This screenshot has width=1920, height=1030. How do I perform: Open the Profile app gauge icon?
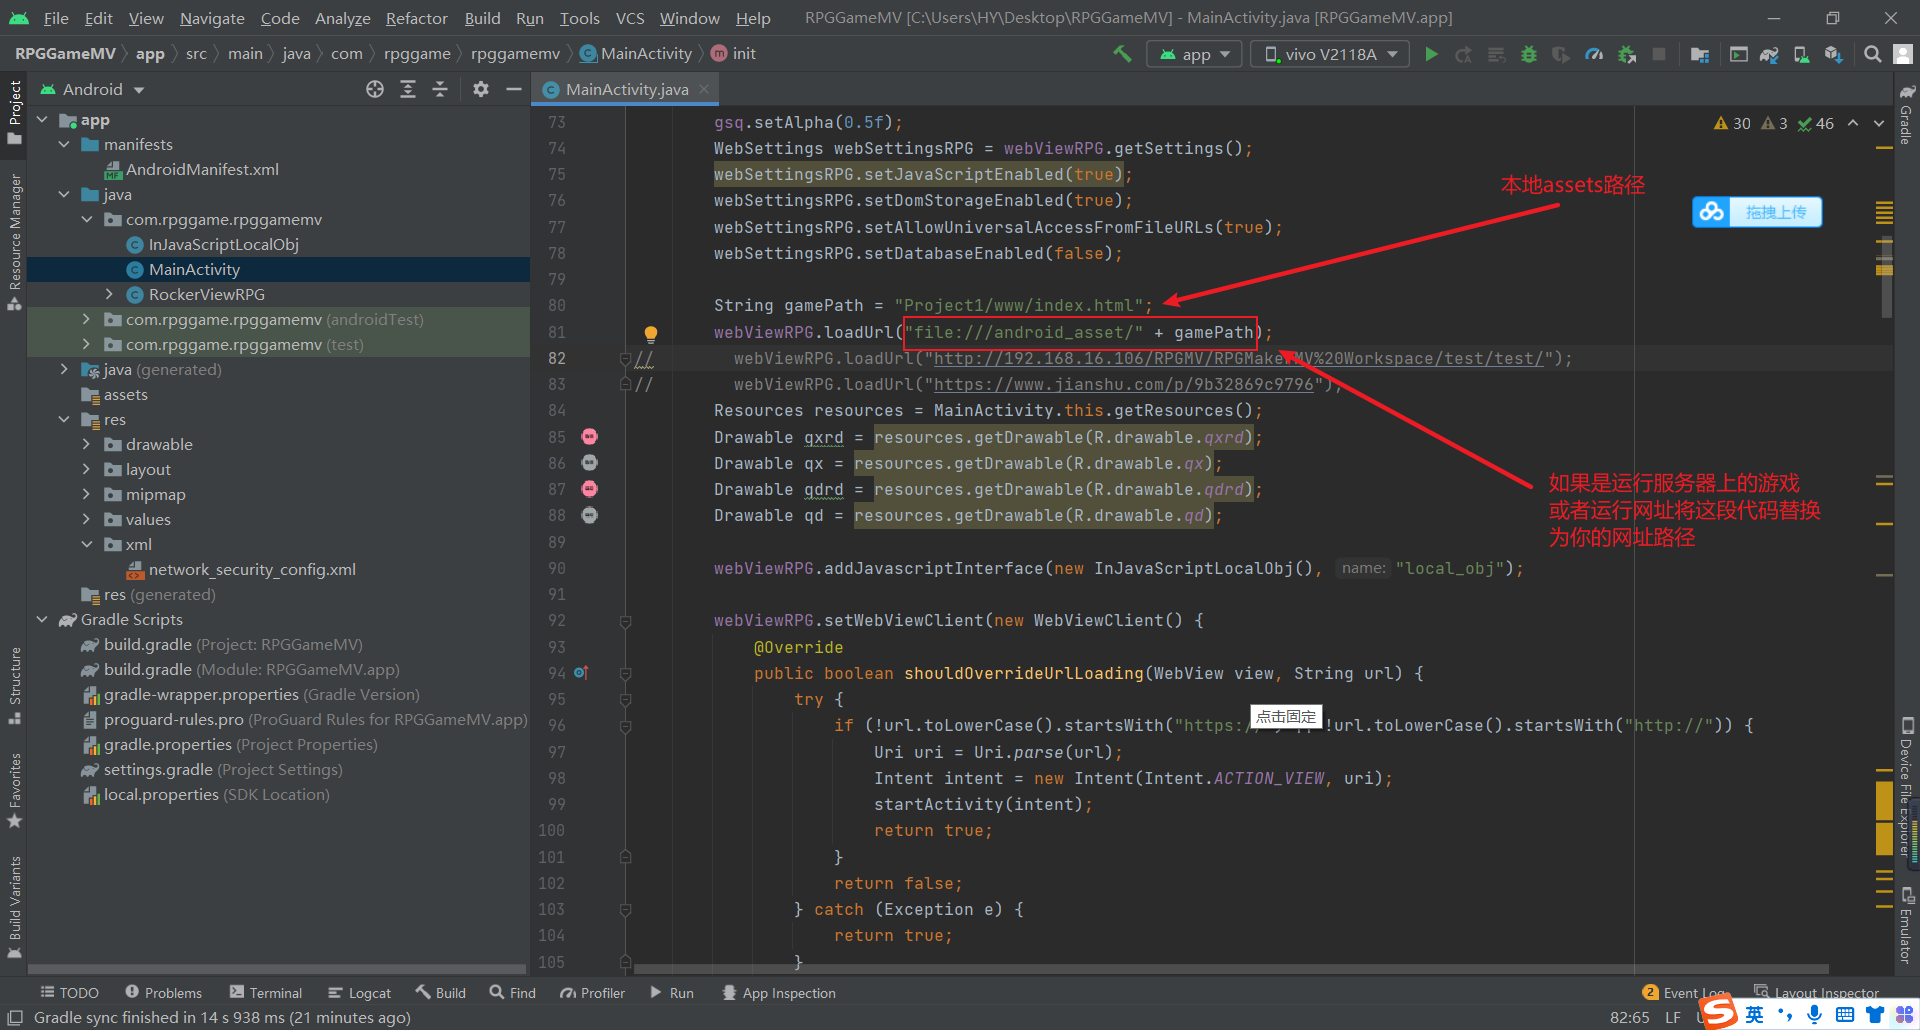pos(1594,54)
